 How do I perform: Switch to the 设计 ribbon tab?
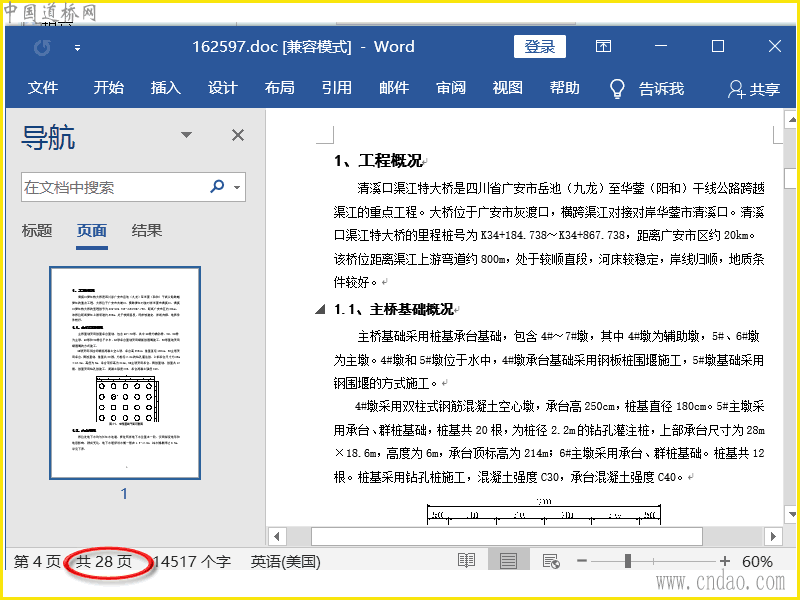(x=222, y=88)
